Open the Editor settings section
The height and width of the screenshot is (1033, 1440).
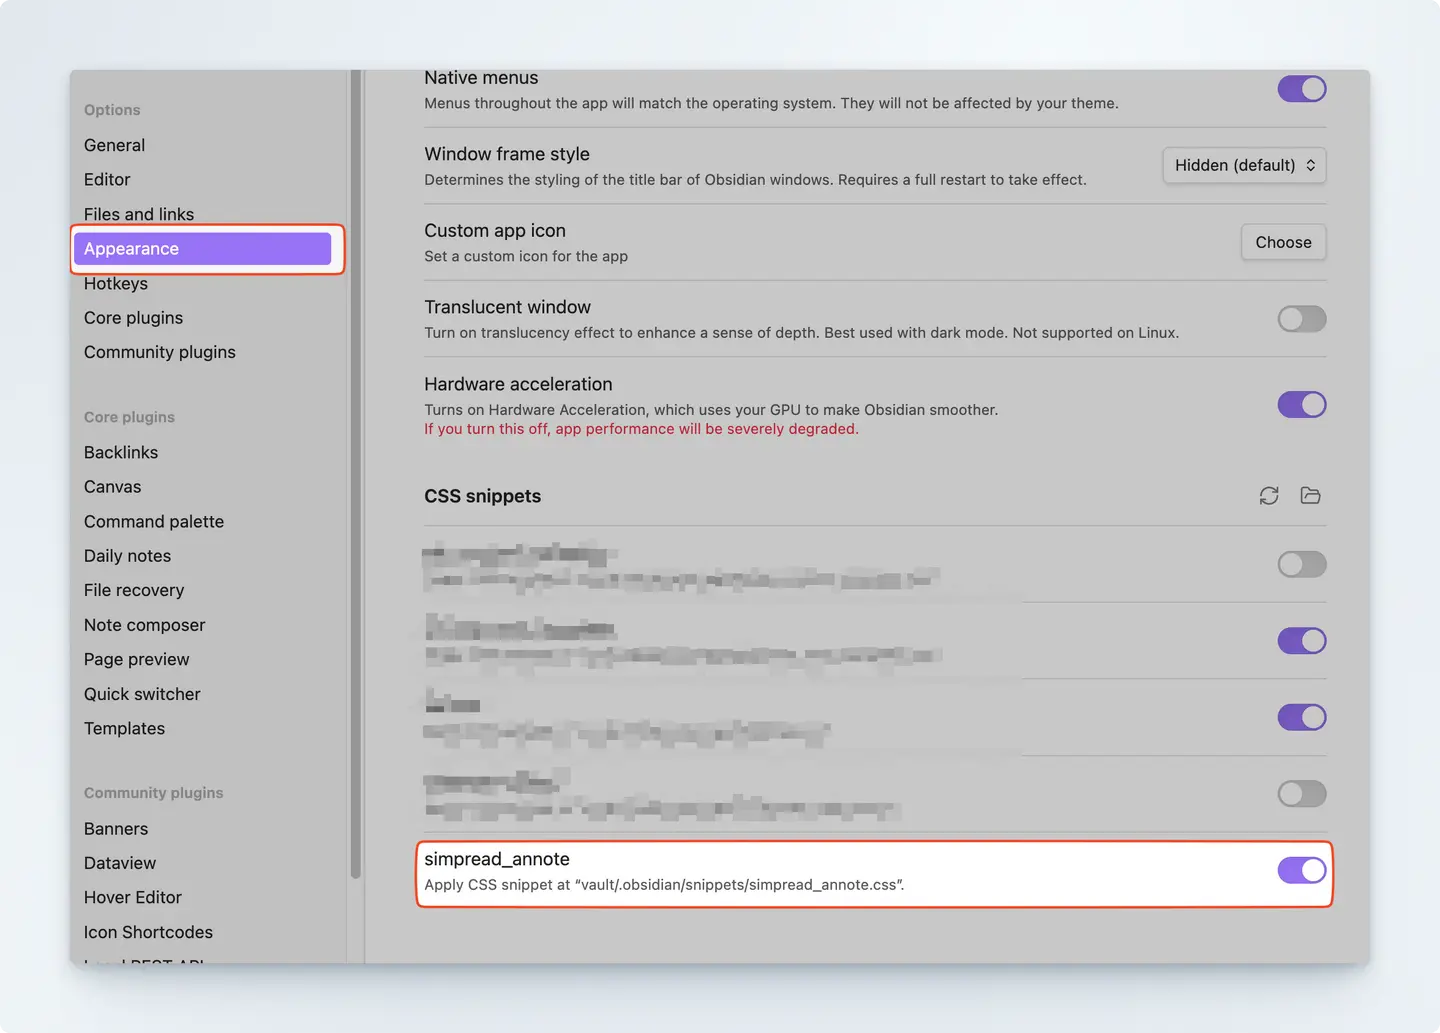[x=107, y=180]
